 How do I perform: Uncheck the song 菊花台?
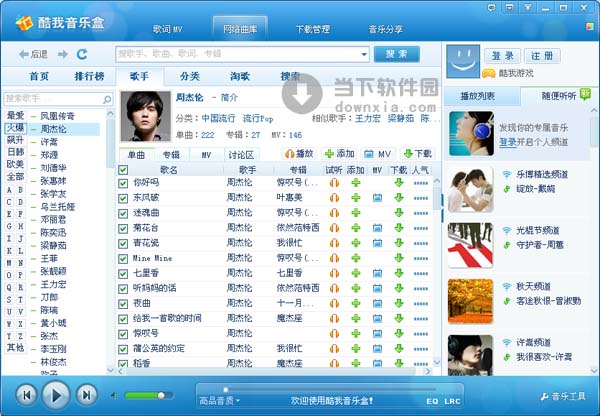tap(123, 228)
